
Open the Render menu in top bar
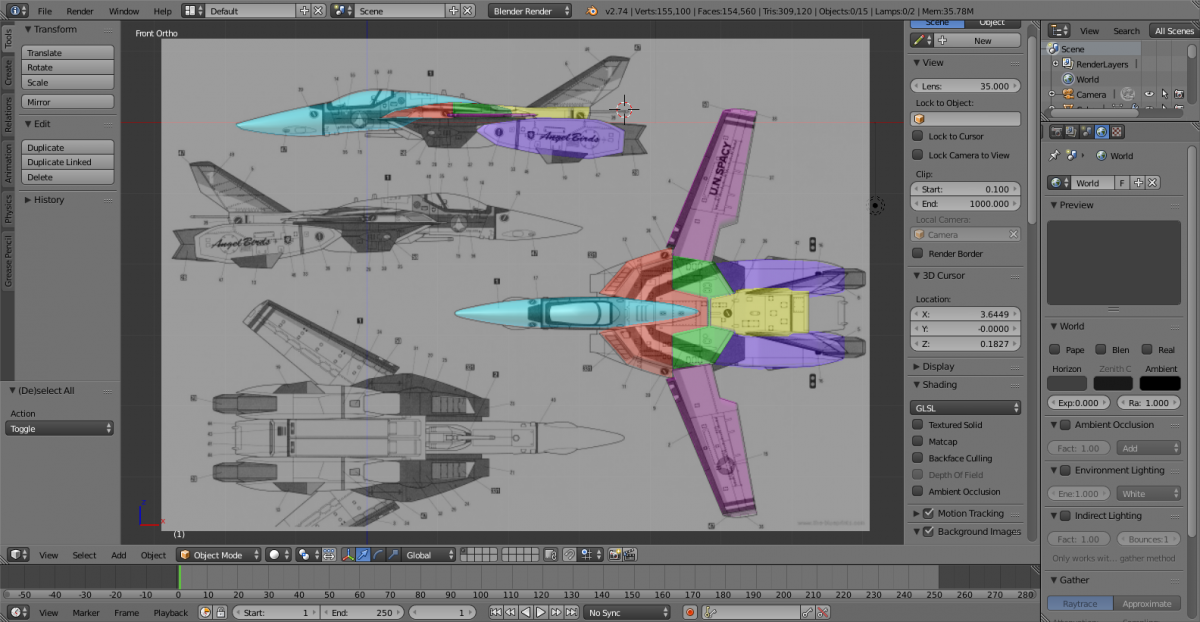coord(80,10)
